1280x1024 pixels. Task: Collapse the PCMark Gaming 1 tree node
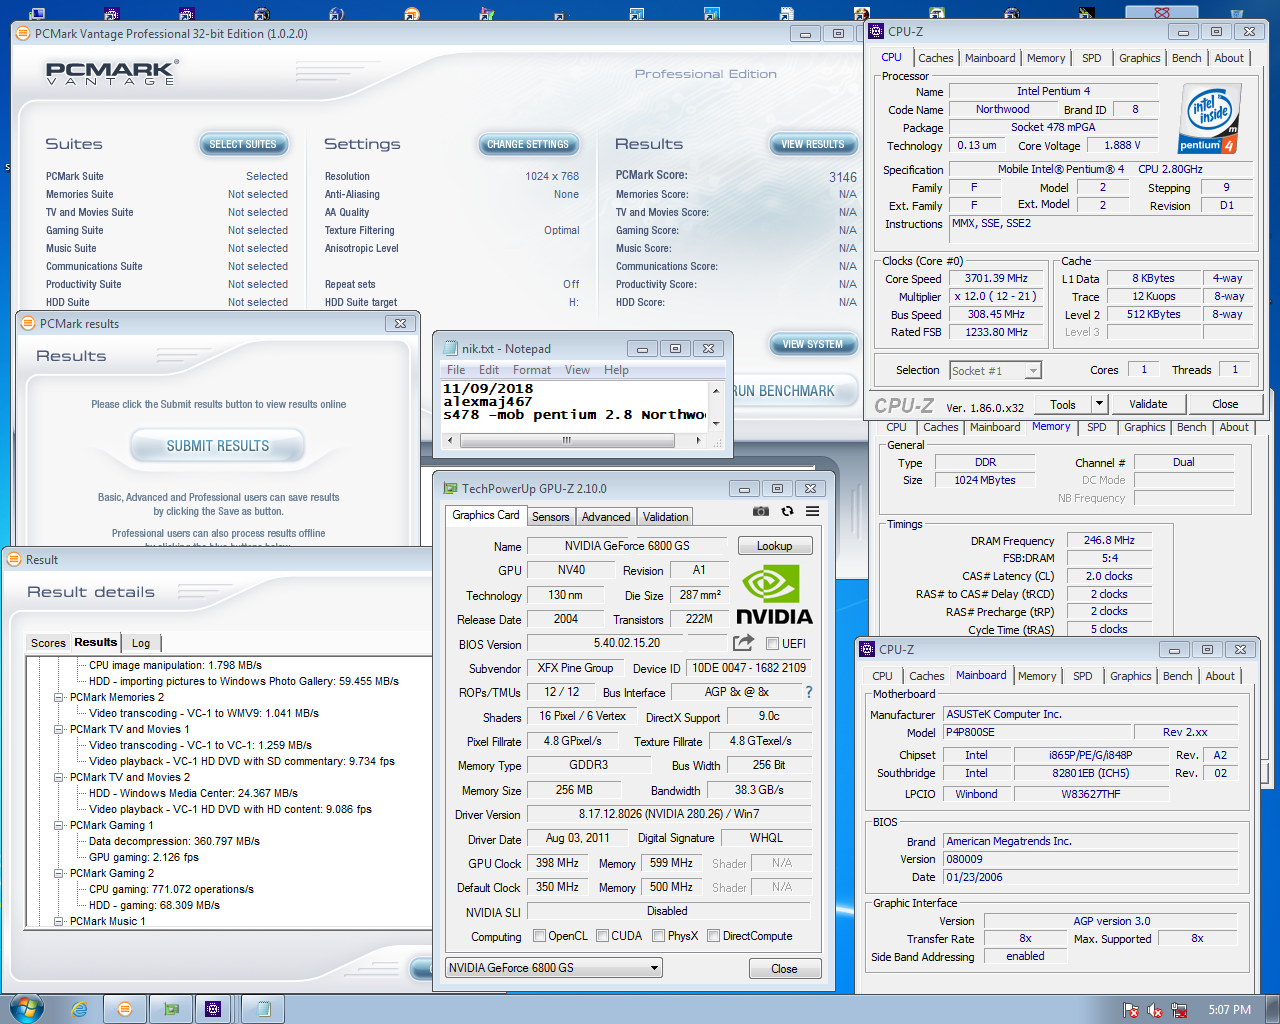59,825
